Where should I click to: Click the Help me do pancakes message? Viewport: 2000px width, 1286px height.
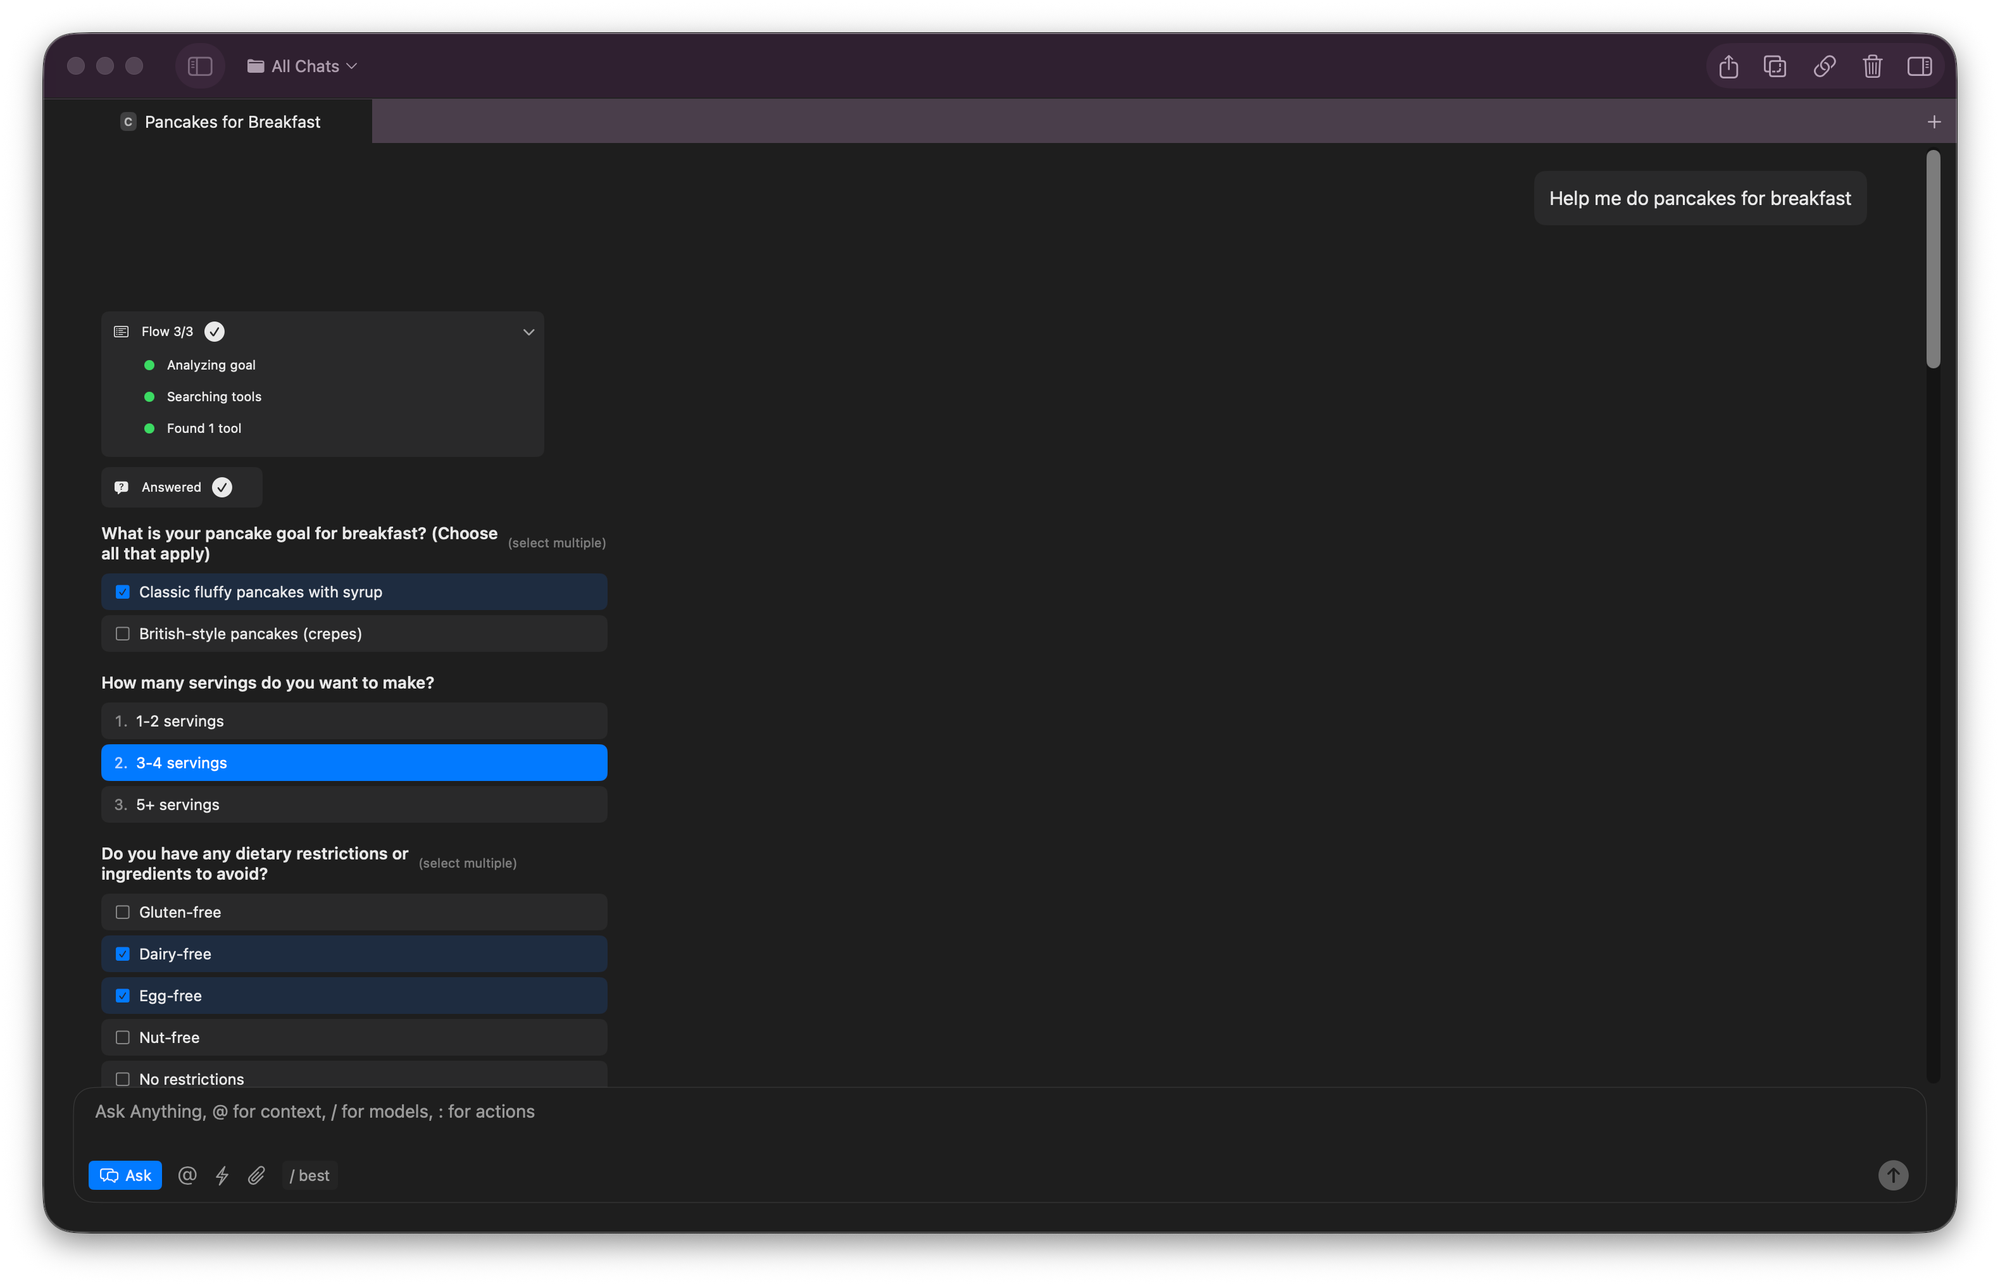[1700, 198]
